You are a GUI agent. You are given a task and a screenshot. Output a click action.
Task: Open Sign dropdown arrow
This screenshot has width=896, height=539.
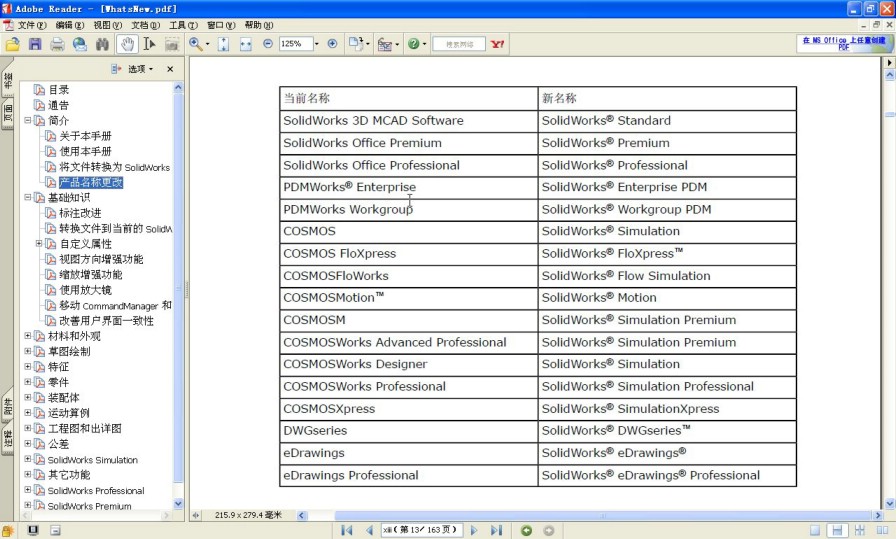397,44
